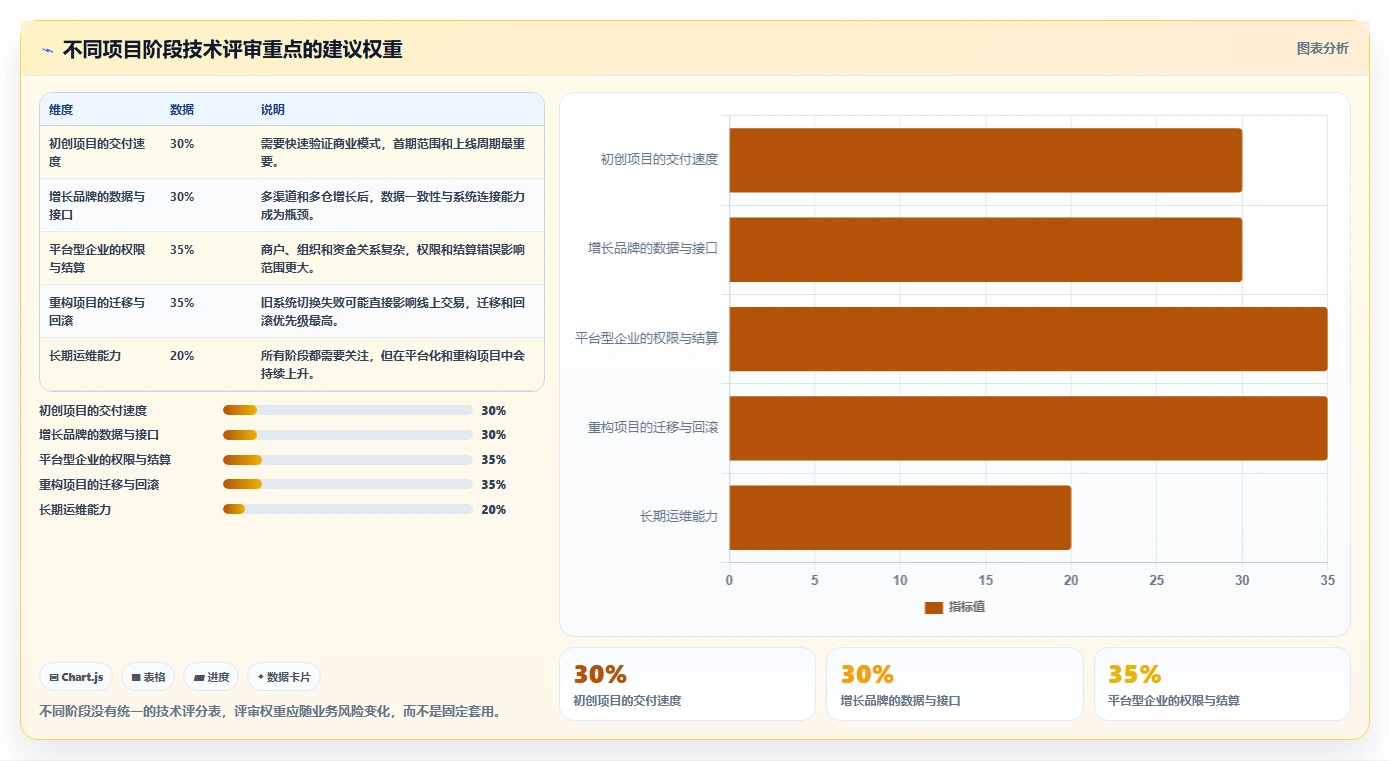Click chart bar for 长期运维能力

pos(900,517)
